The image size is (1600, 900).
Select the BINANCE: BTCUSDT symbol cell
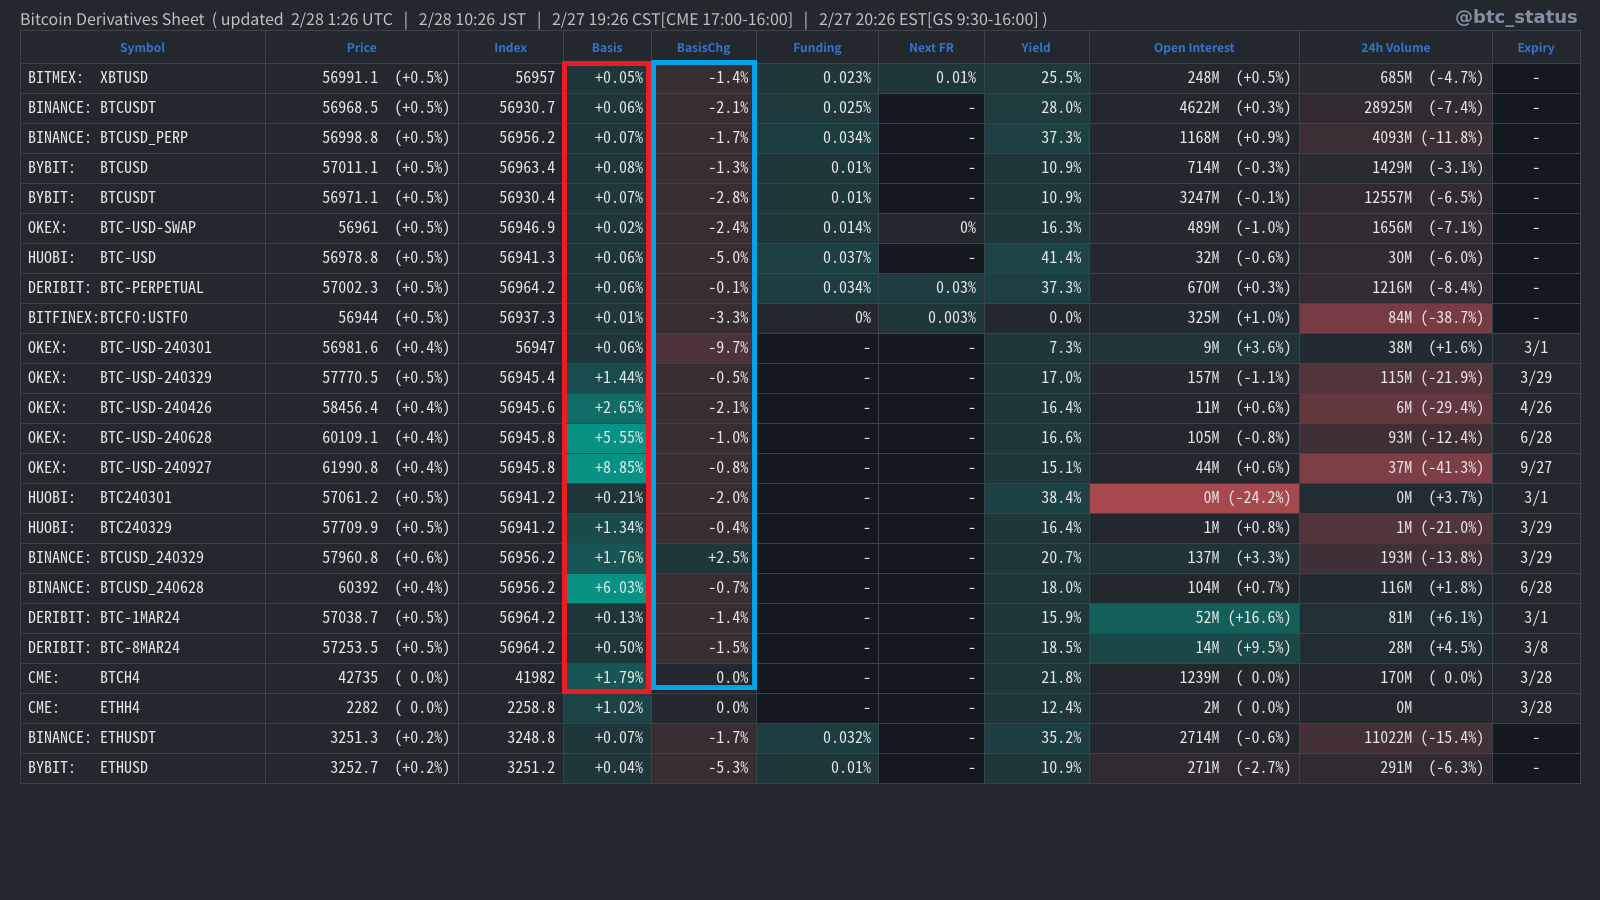[x=143, y=108]
